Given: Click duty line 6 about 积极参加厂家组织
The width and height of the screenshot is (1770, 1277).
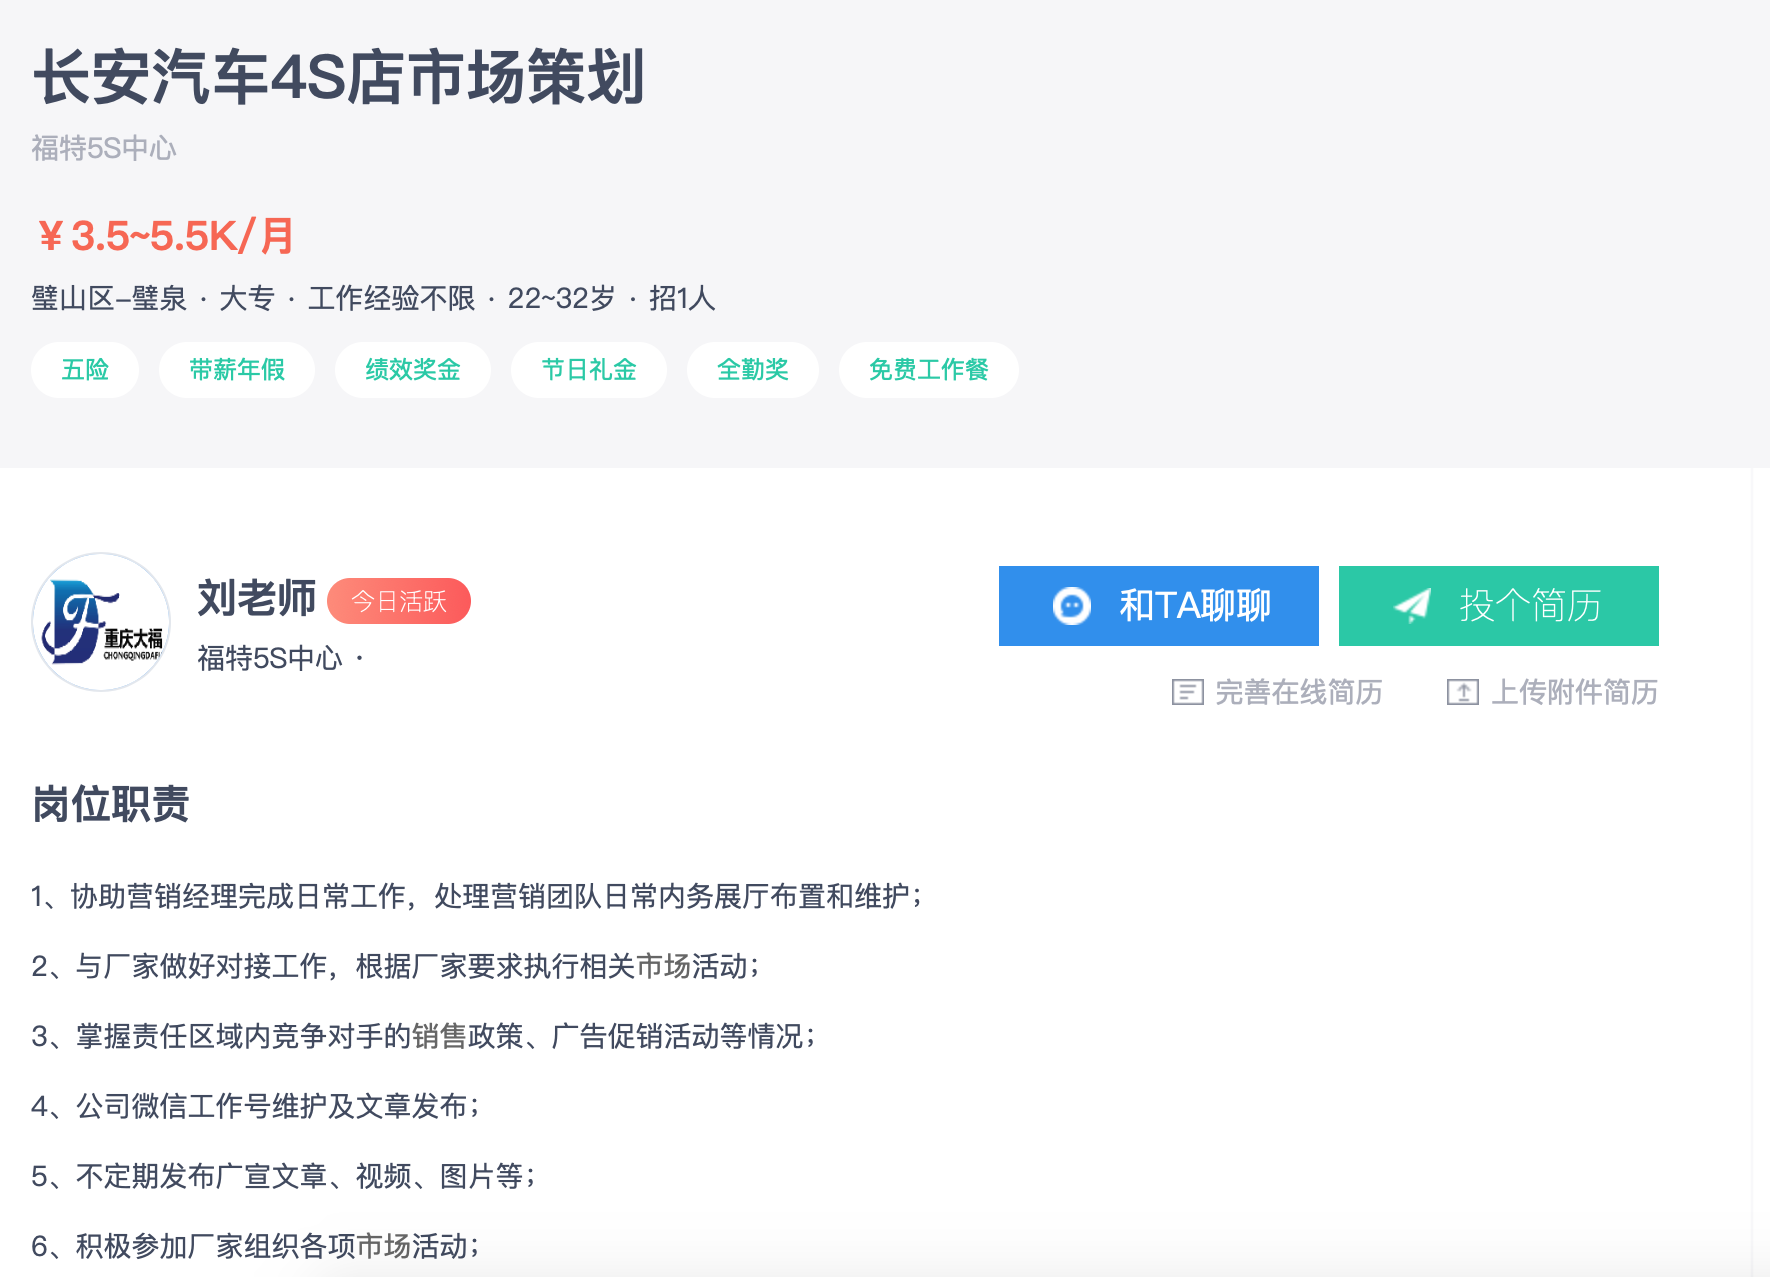Looking at the screenshot, I should click(255, 1246).
